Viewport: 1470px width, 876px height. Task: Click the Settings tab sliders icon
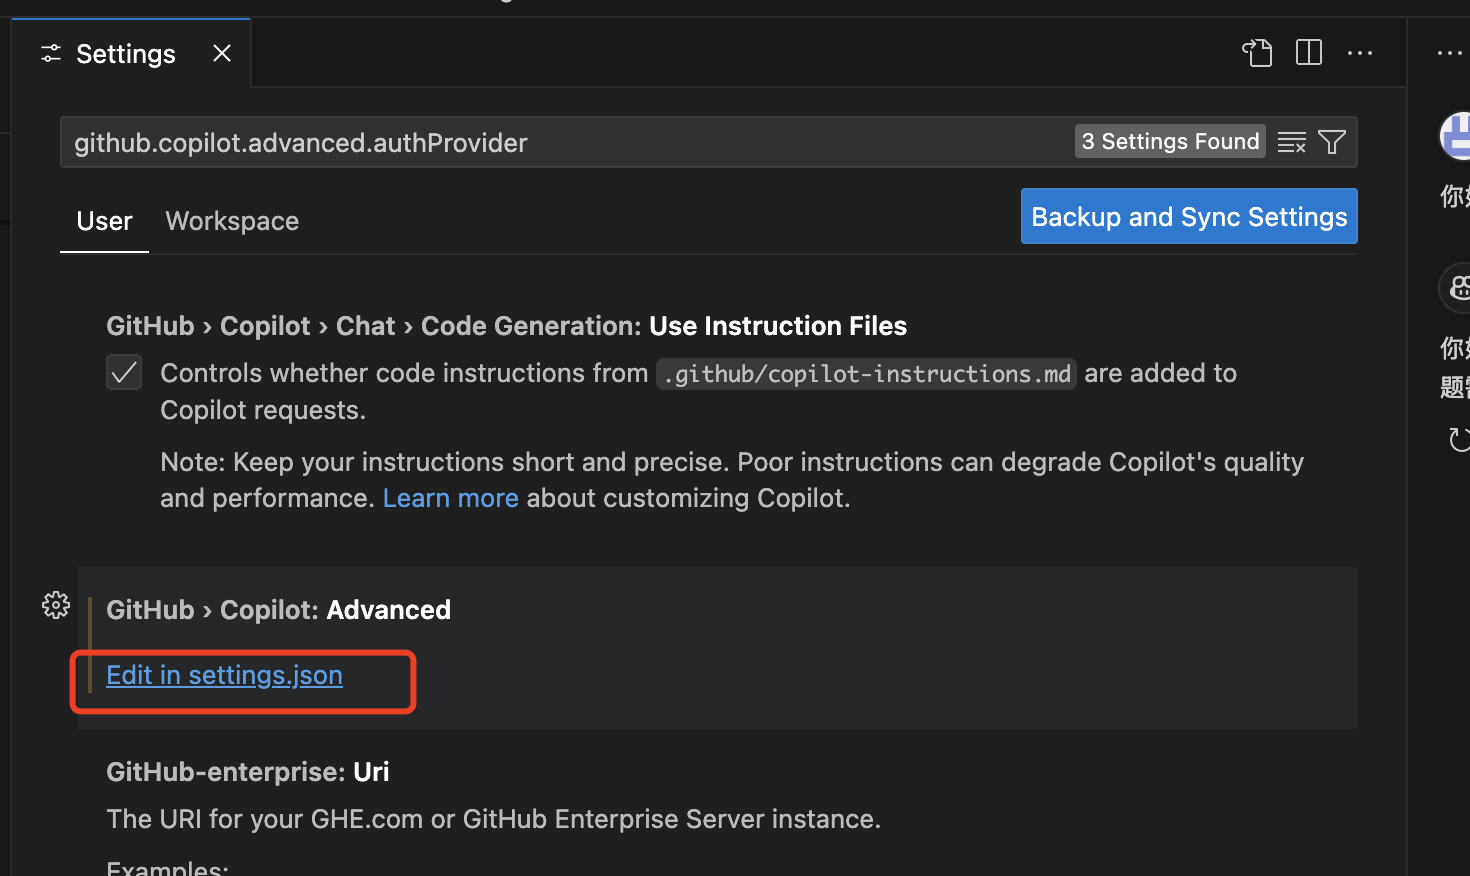pos(51,53)
